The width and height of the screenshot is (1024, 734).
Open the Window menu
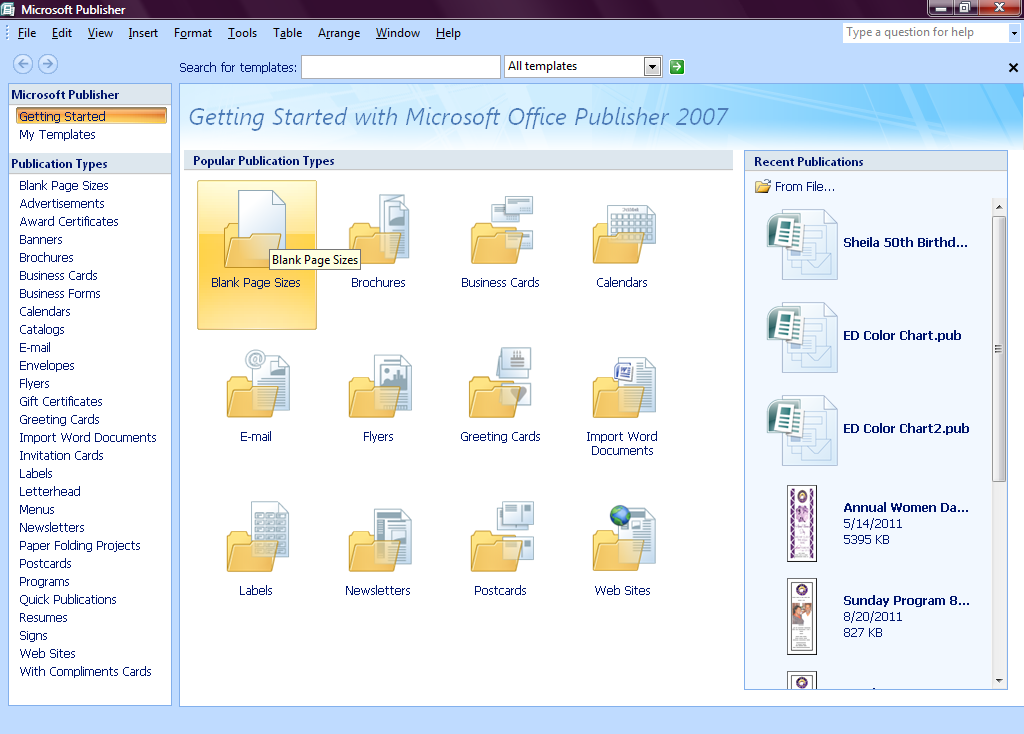click(x=398, y=33)
